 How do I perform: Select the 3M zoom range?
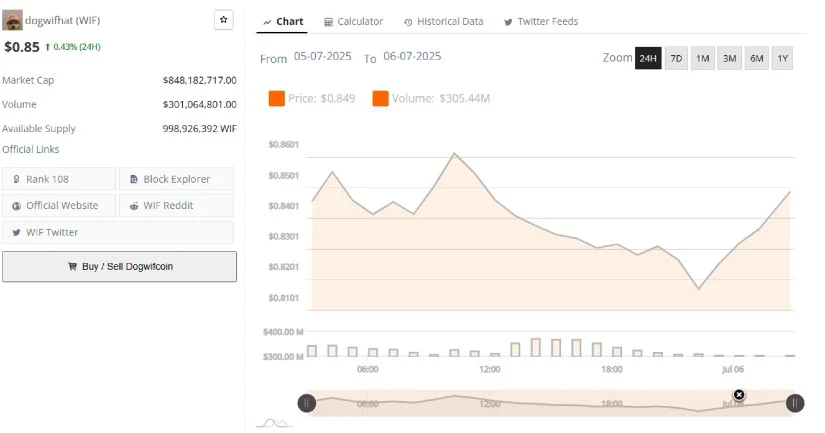729,58
